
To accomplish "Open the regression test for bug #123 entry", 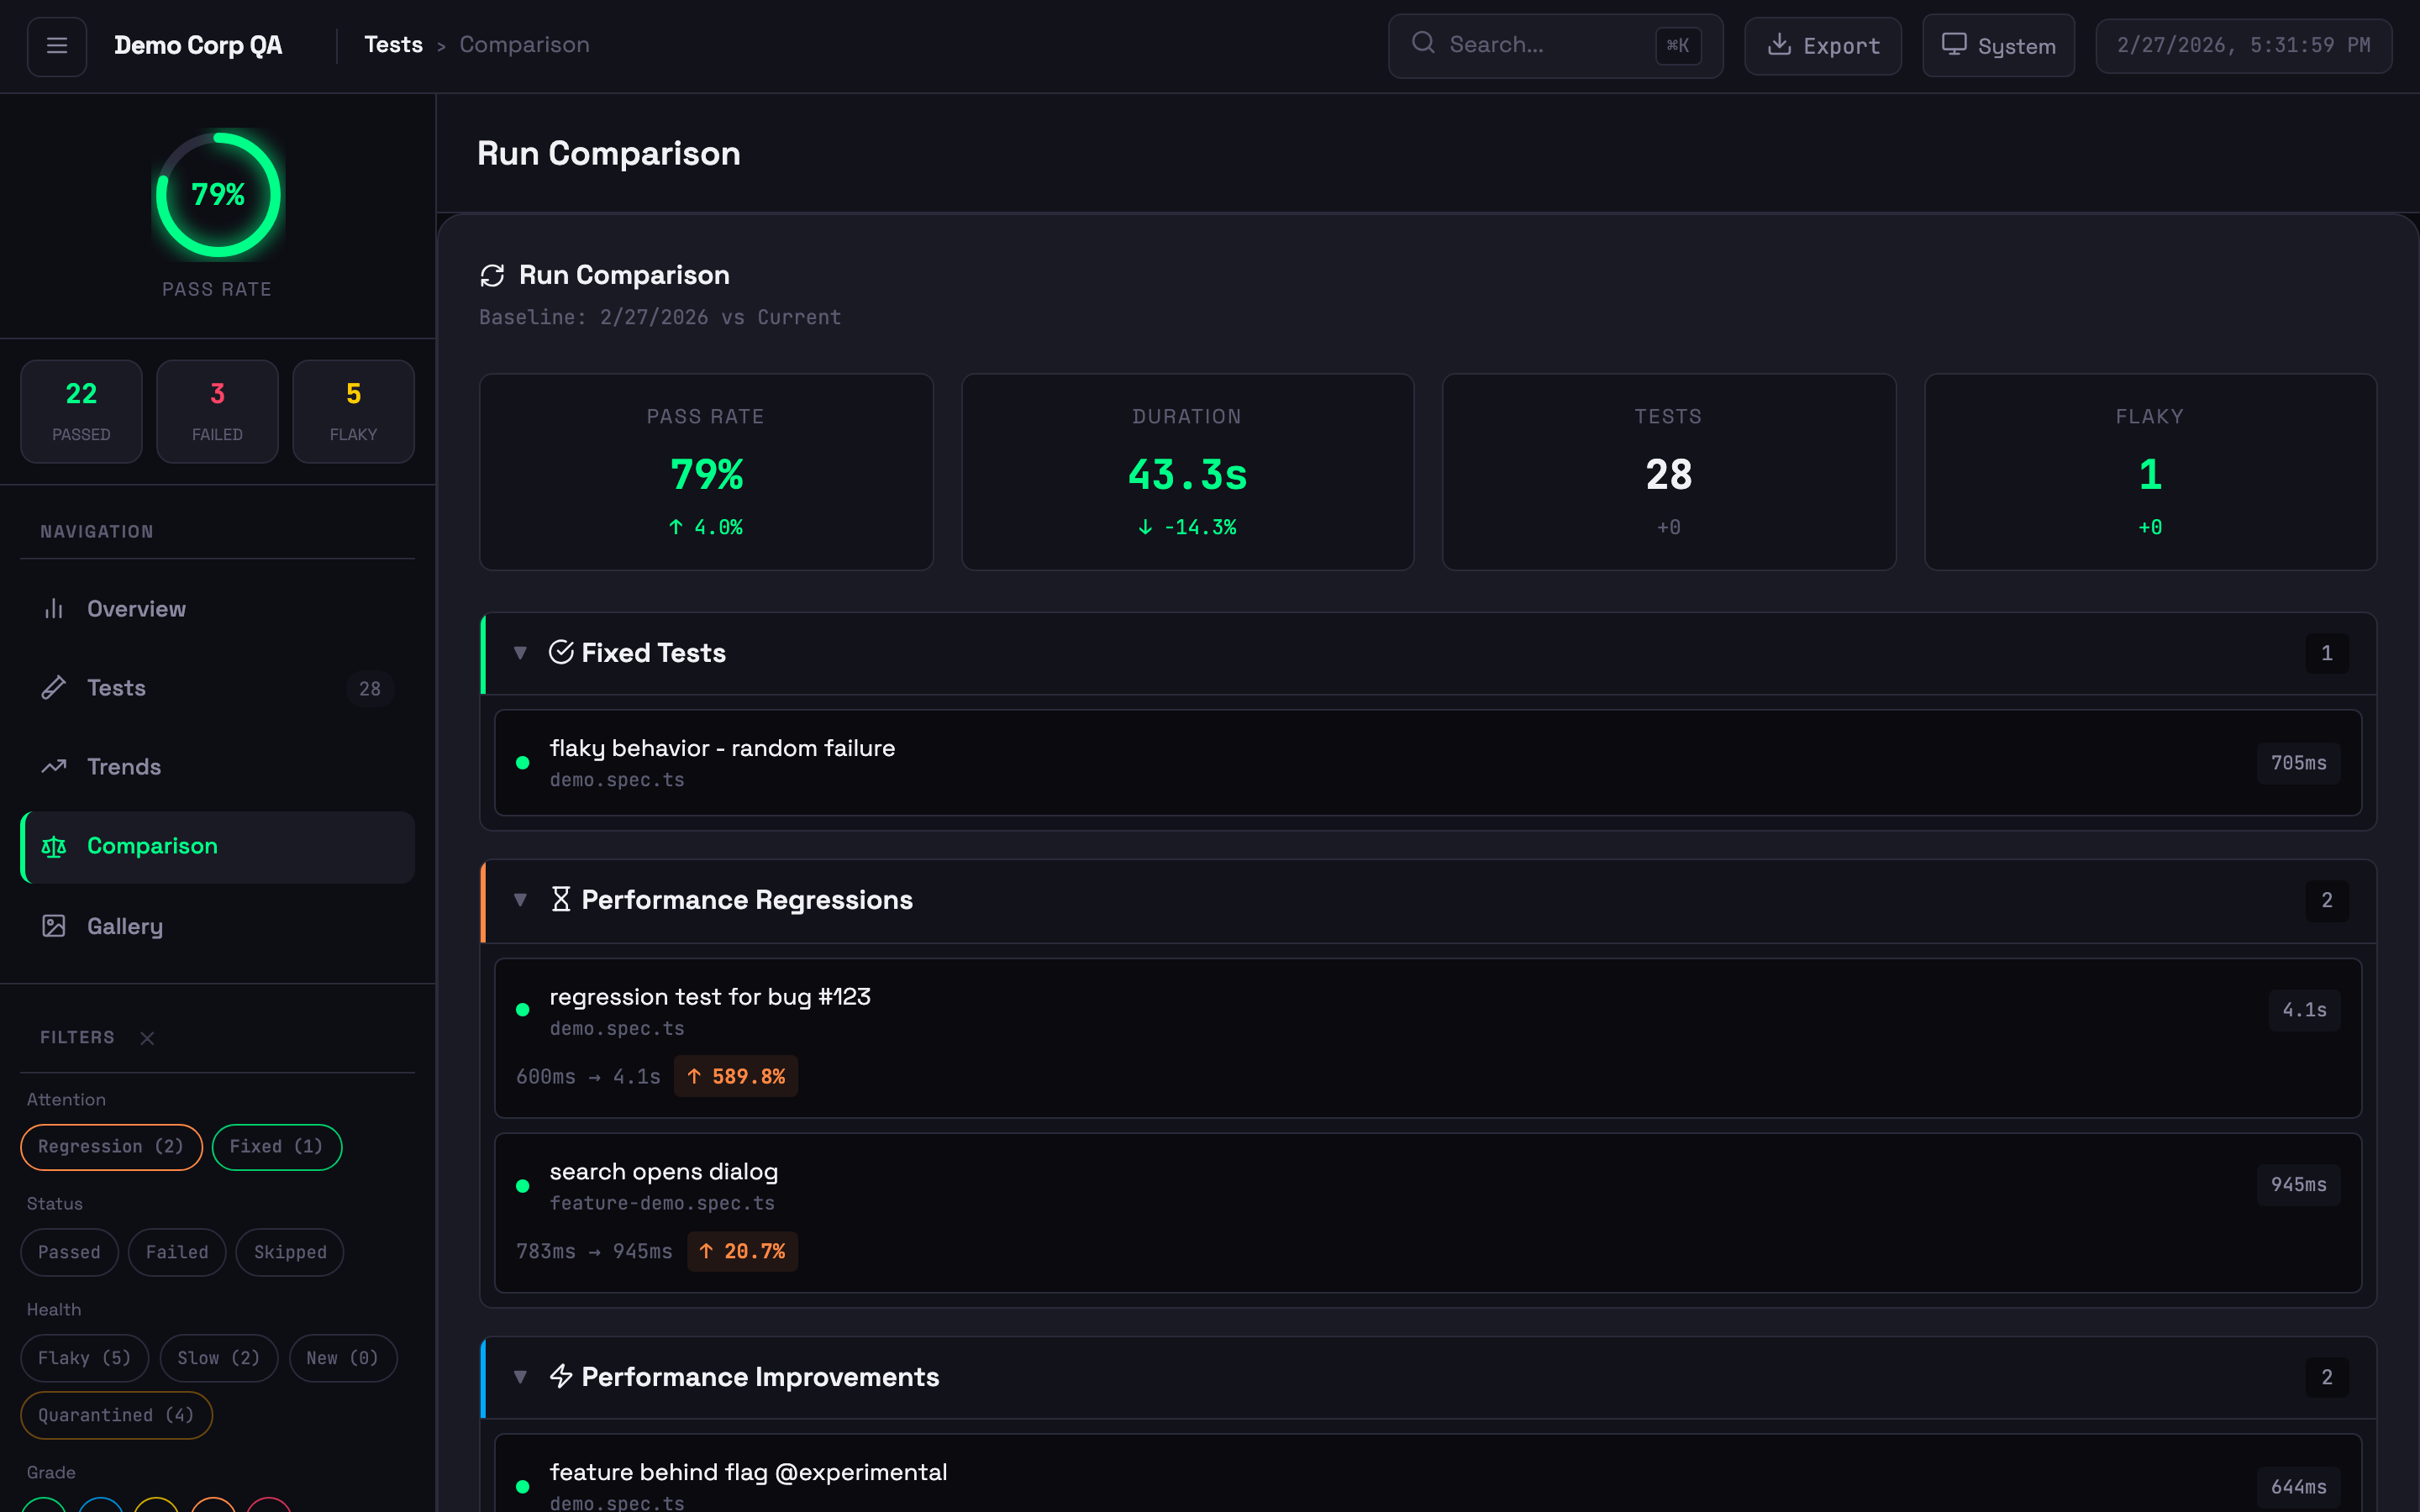I will 710,997.
